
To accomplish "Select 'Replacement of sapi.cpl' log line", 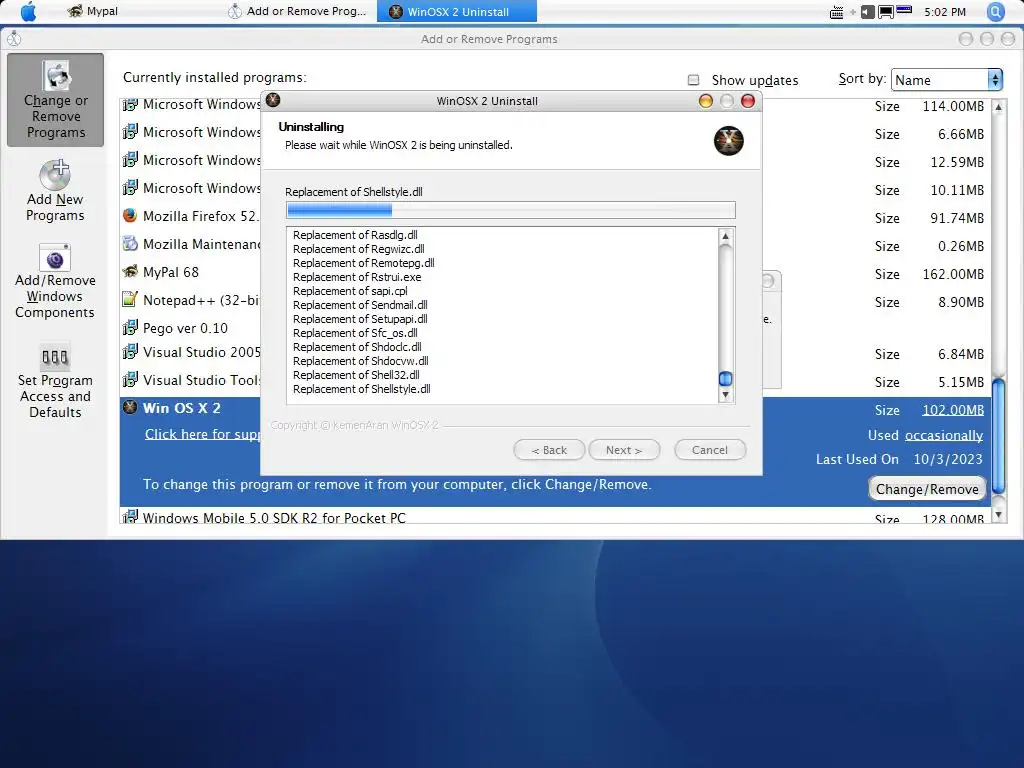I will click(x=350, y=291).
